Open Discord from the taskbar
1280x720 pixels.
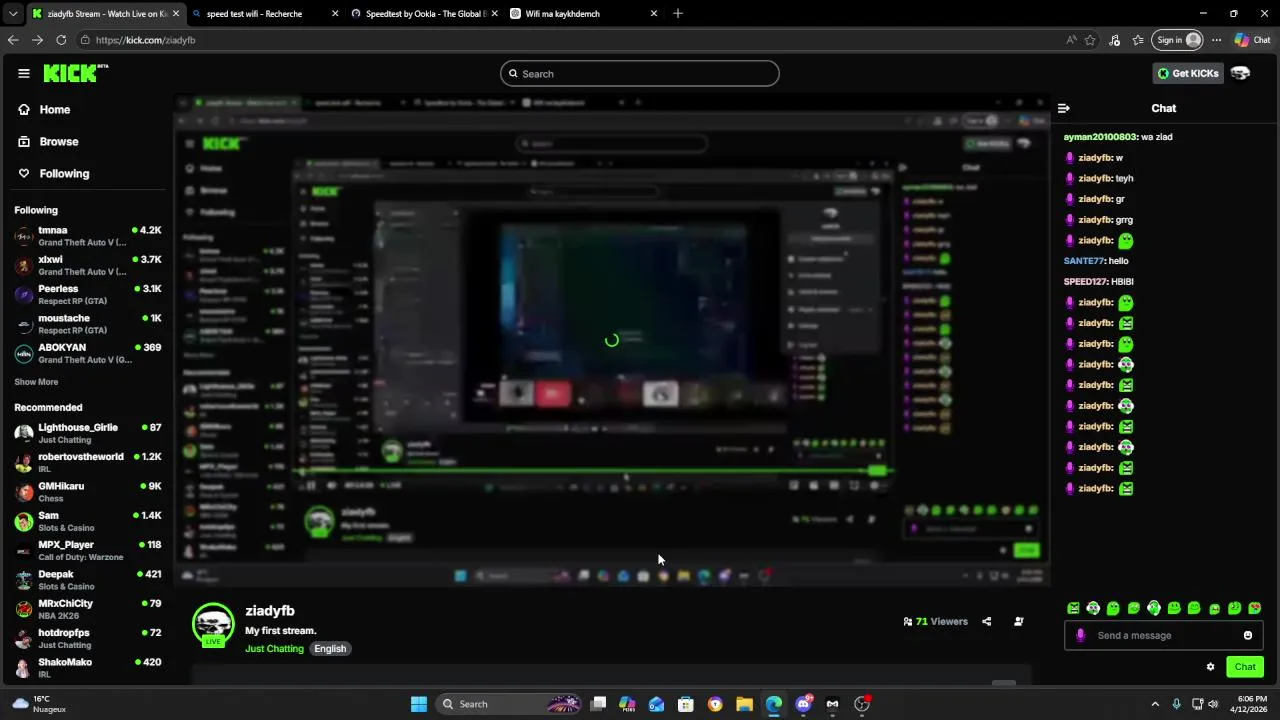point(803,704)
